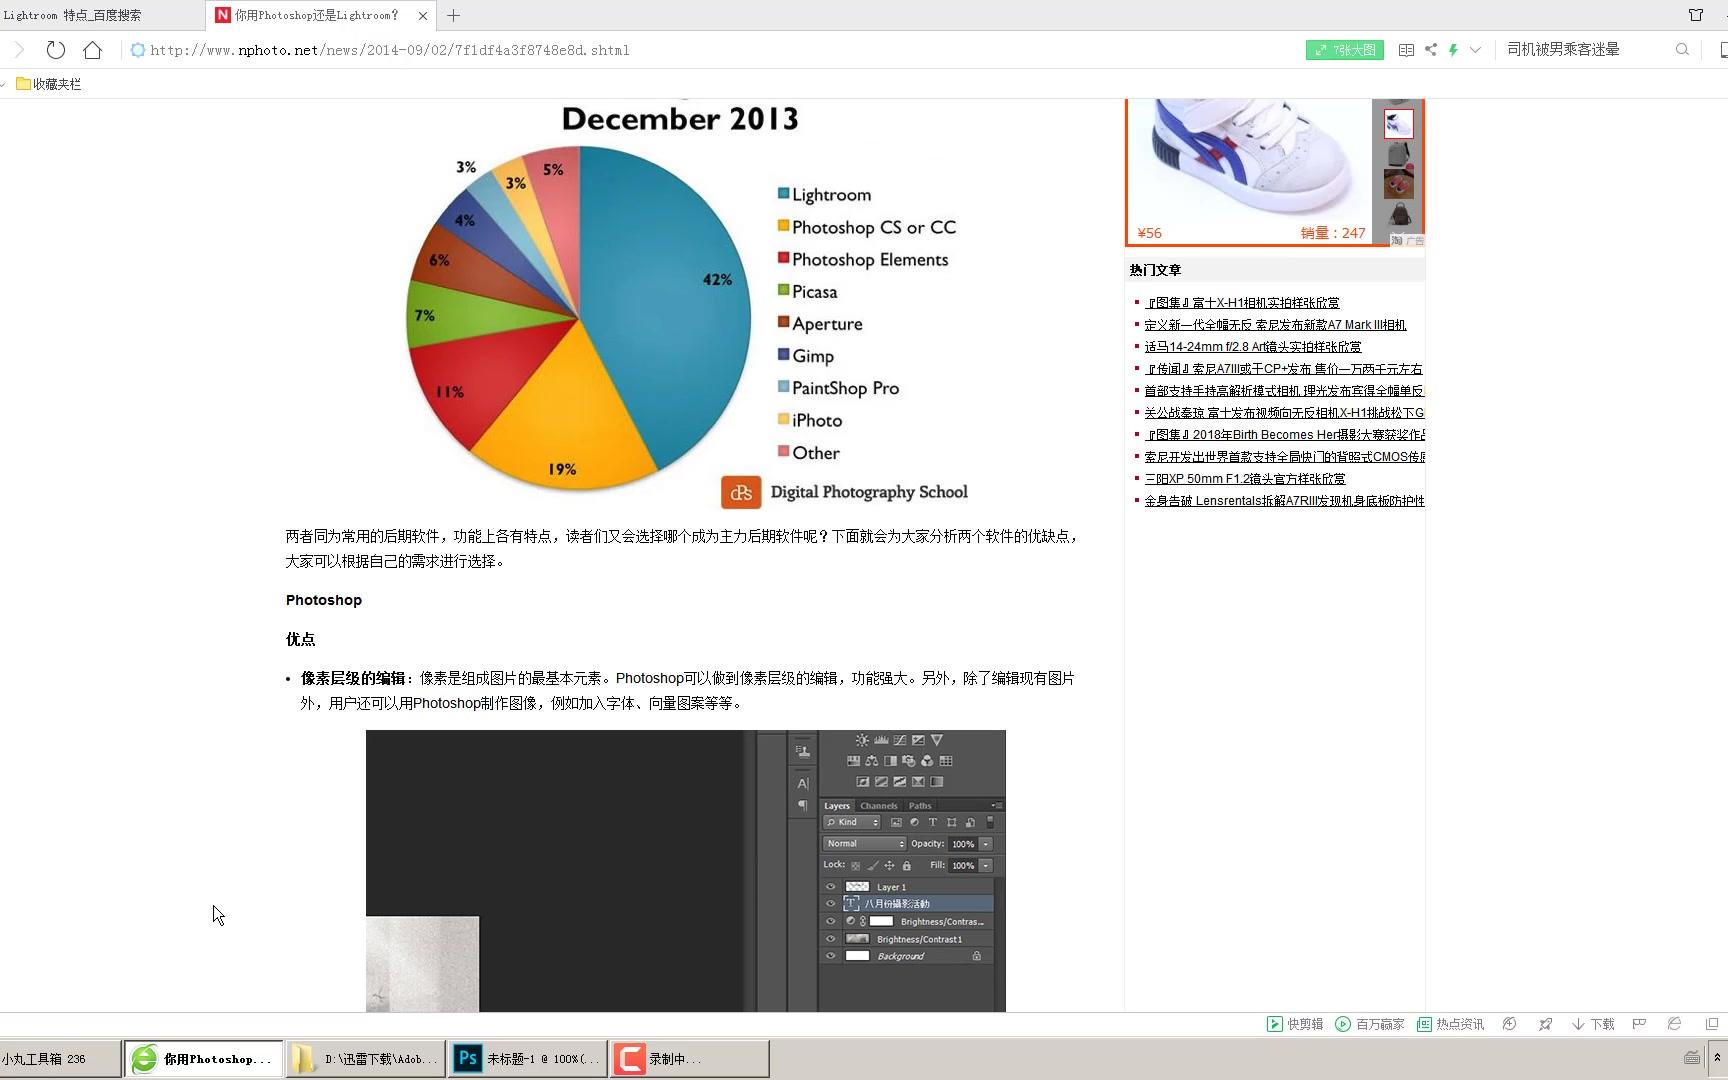
Task: Click the forward navigation arrow
Action: [x=19, y=50]
